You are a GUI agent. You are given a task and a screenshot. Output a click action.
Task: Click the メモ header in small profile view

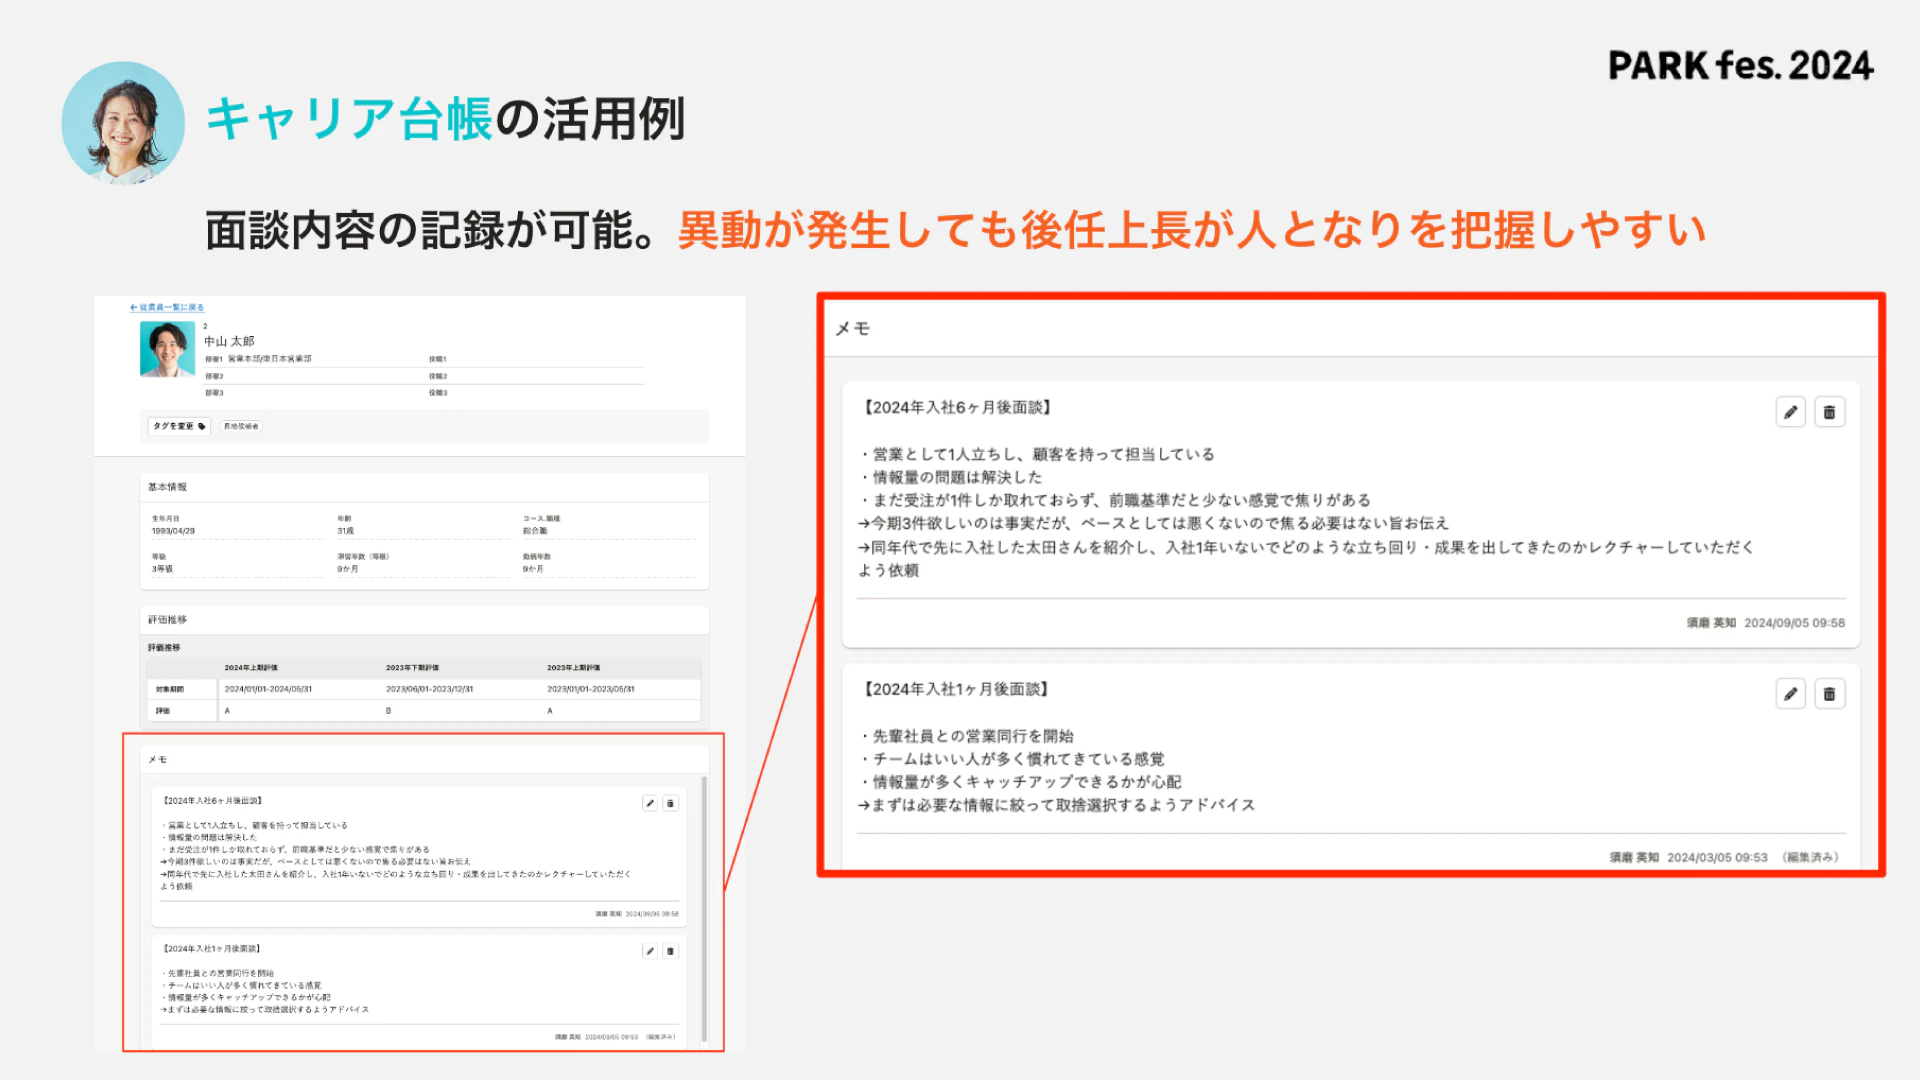[157, 760]
